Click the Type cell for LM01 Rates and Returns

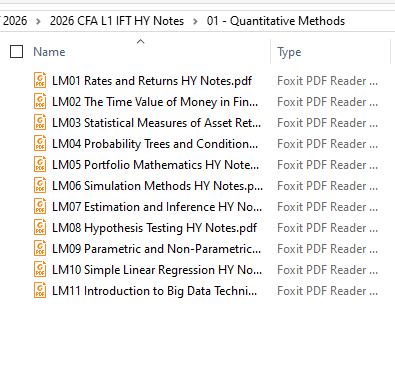327,81
